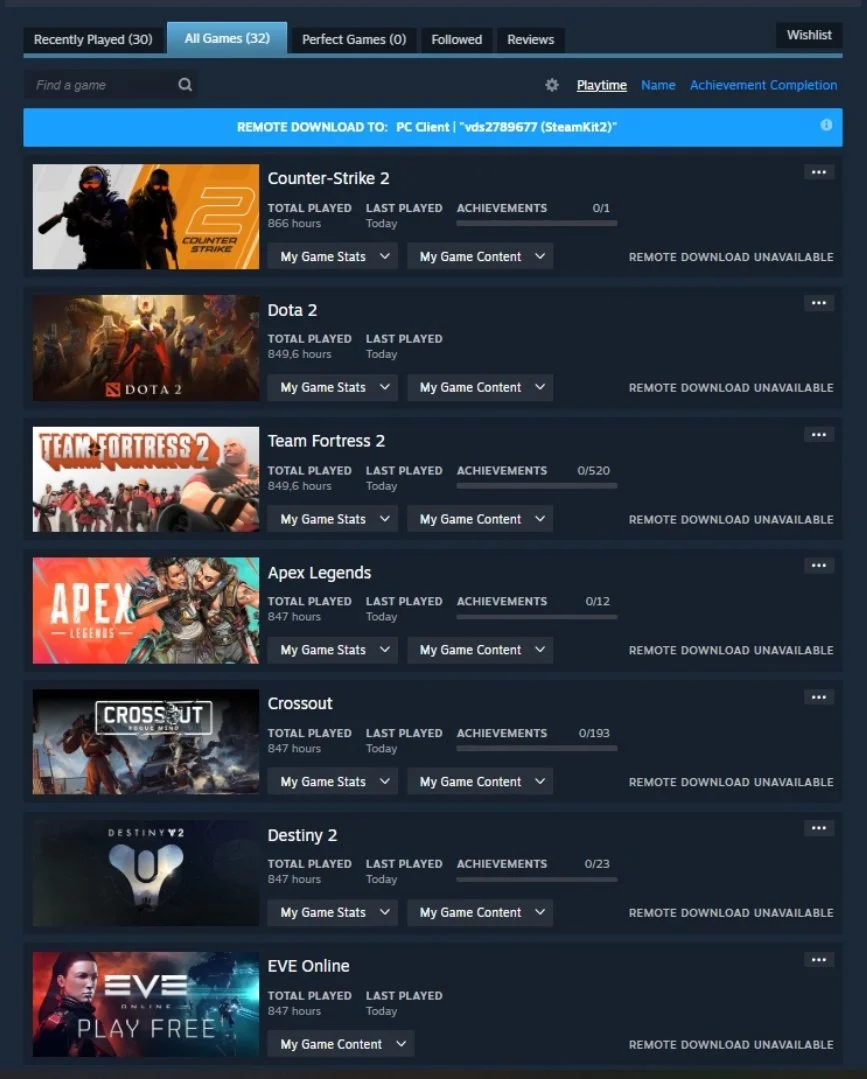Open the Team Fortress 2 title link
This screenshot has width=867, height=1079.
[326, 441]
